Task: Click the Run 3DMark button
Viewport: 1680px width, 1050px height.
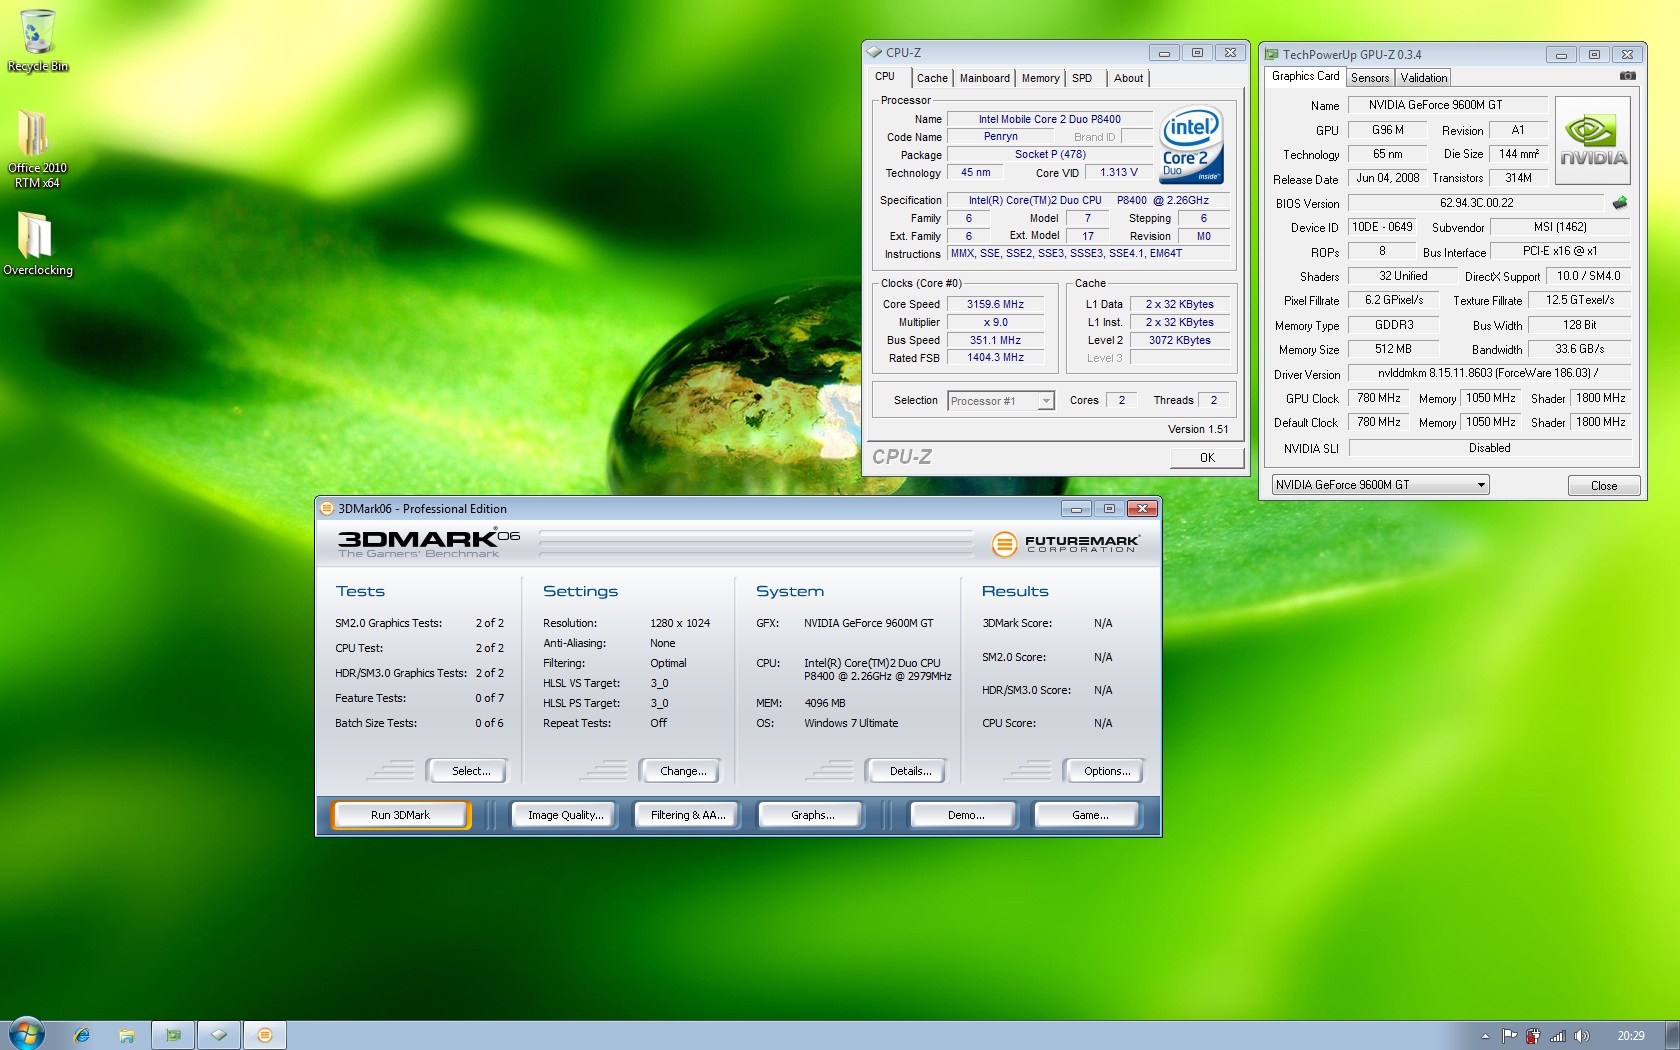Action: 400,815
